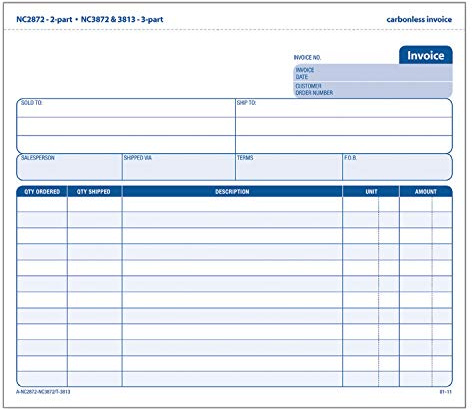Click the Unit column header
This screenshot has height=409, width=472.
(371, 192)
